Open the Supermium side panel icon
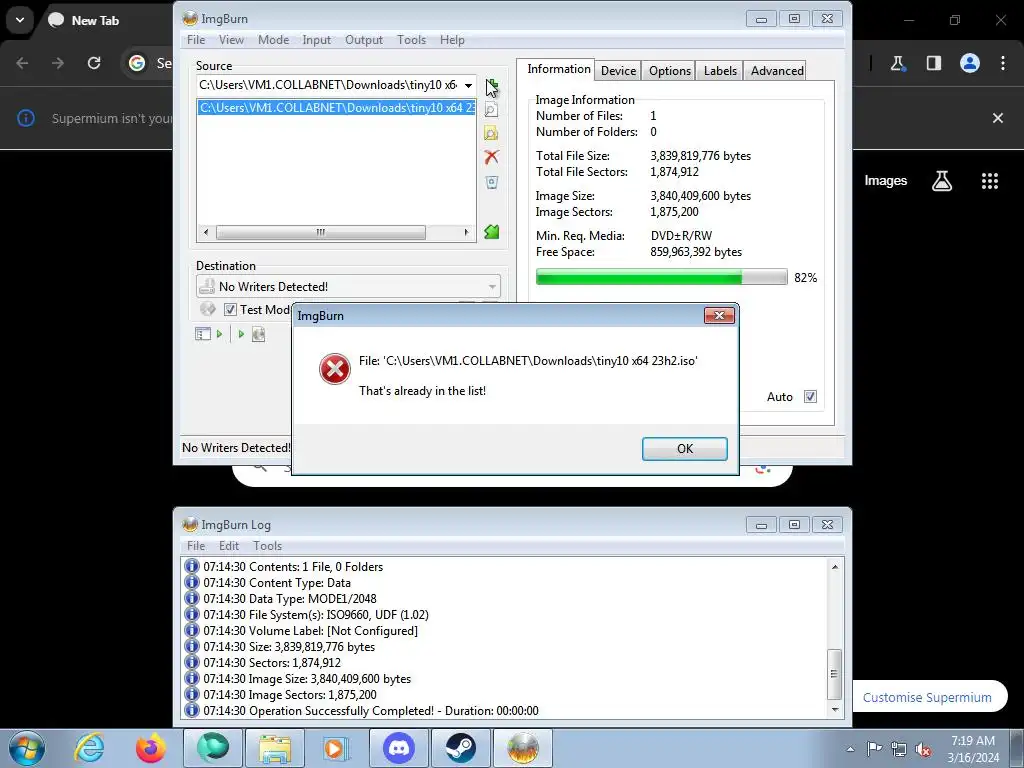This screenshot has height=768, width=1024. pos(934,63)
